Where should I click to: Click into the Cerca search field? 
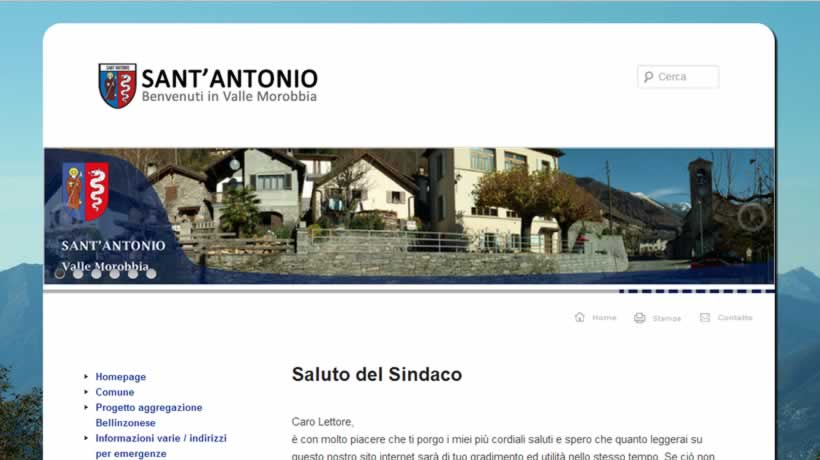(686, 77)
